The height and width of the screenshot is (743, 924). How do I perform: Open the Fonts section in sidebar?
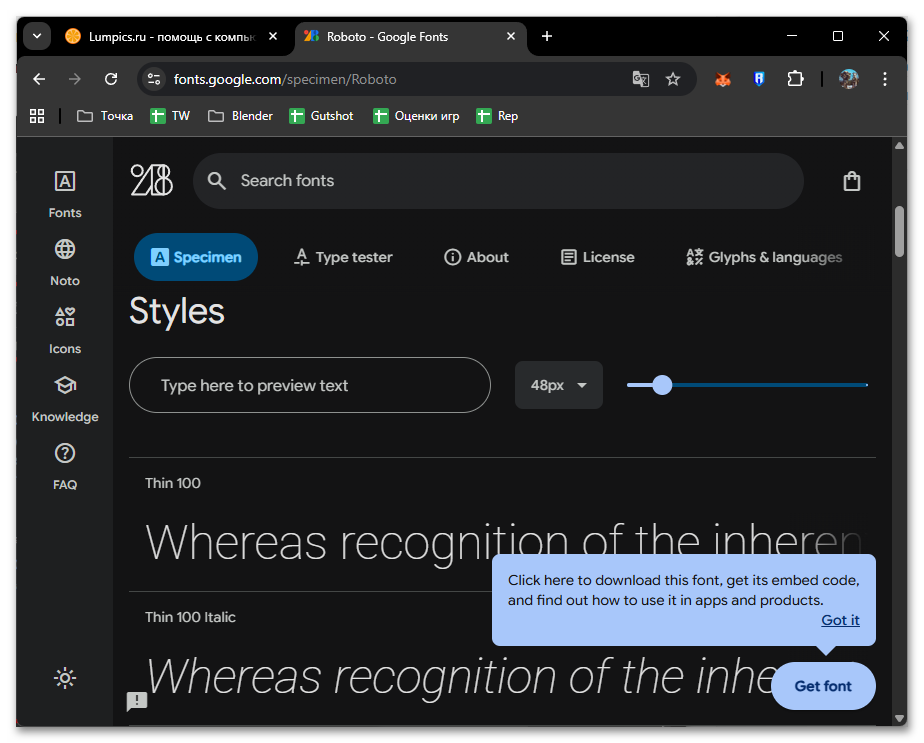(x=65, y=193)
